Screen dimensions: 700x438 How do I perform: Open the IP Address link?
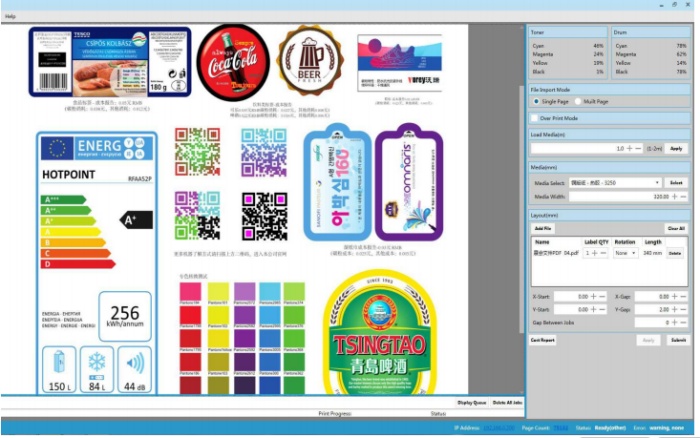499,428
